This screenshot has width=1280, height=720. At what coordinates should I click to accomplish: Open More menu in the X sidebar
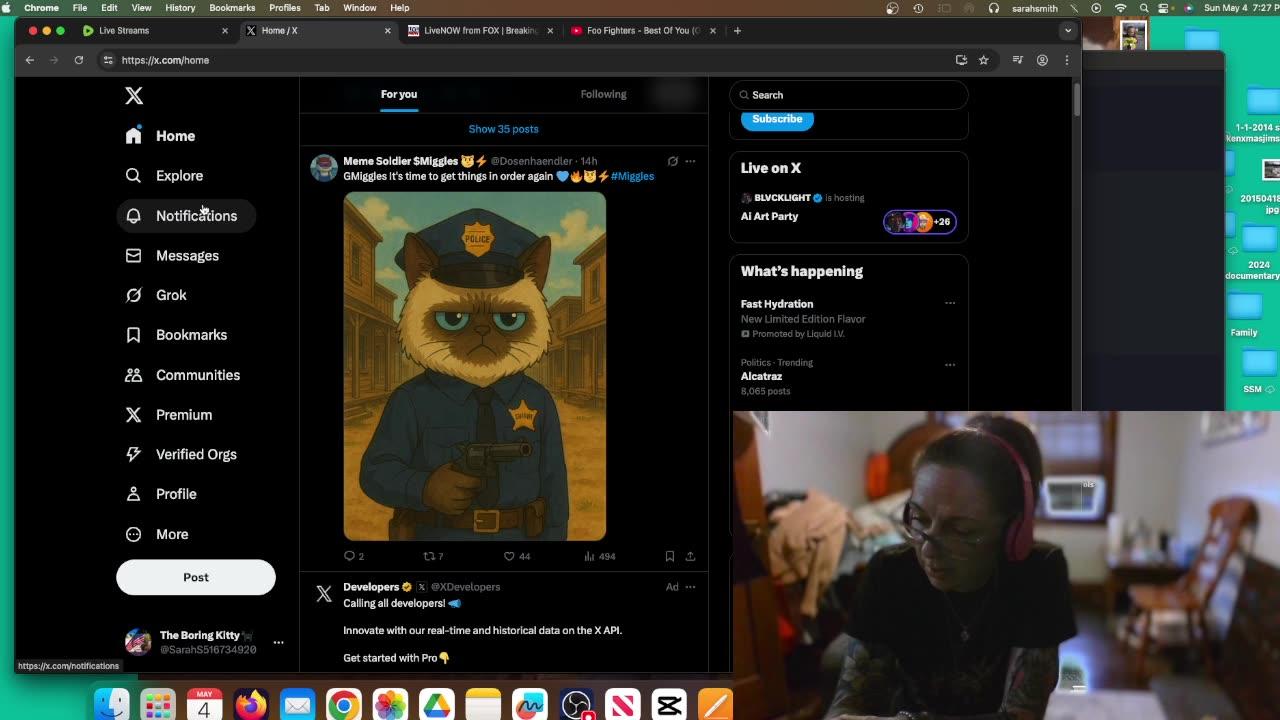point(157,534)
